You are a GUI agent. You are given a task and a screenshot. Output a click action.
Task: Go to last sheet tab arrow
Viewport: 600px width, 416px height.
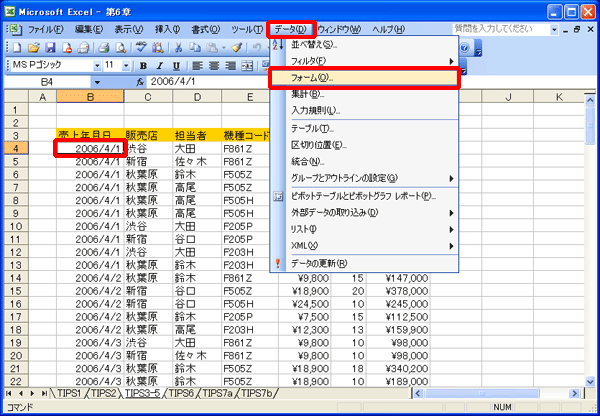(44, 393)
